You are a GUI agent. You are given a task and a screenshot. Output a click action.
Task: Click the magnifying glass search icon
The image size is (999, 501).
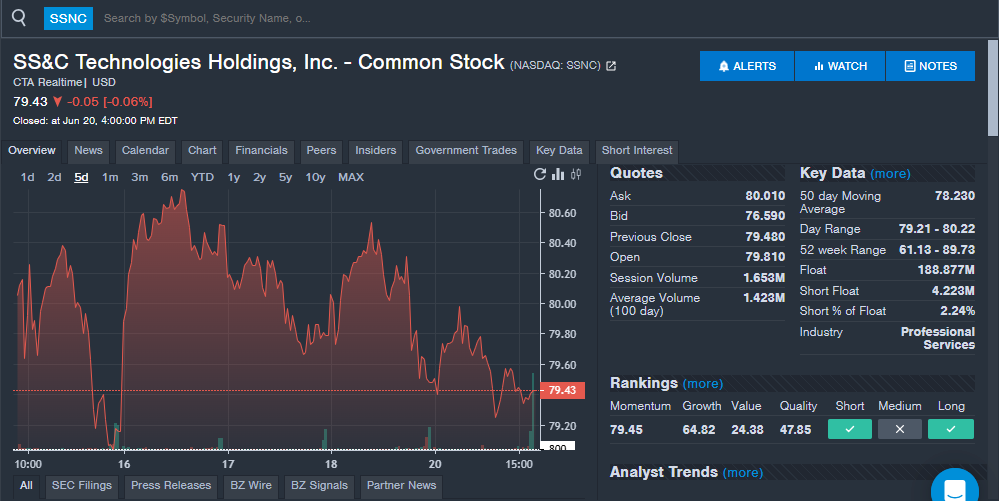pos(19,17)
